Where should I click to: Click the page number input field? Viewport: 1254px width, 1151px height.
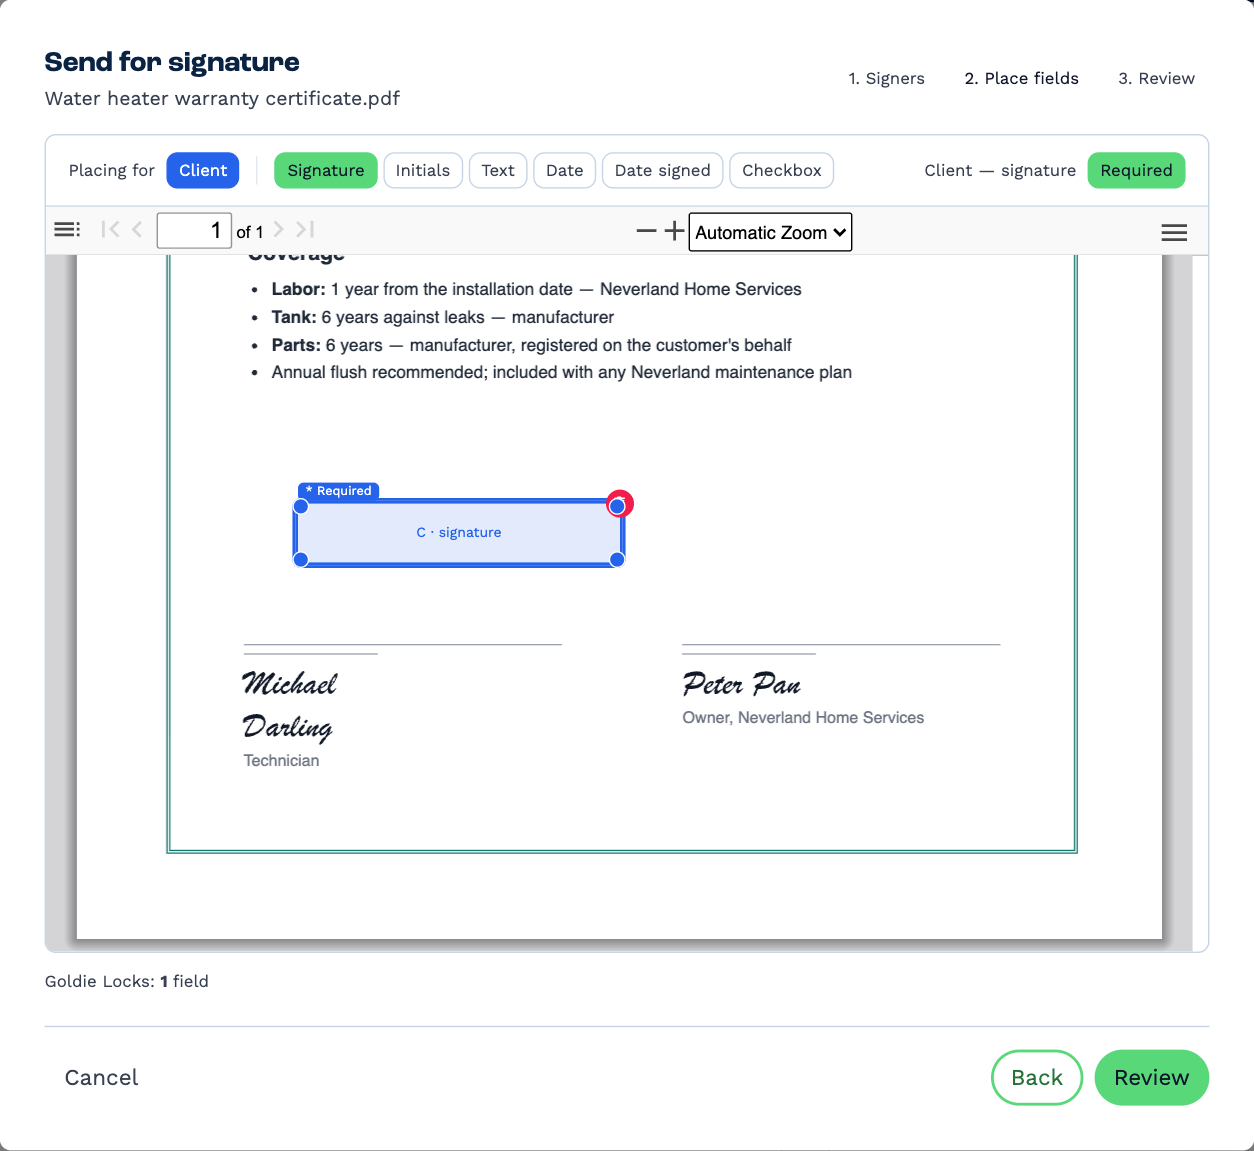(x=194, y=230)
